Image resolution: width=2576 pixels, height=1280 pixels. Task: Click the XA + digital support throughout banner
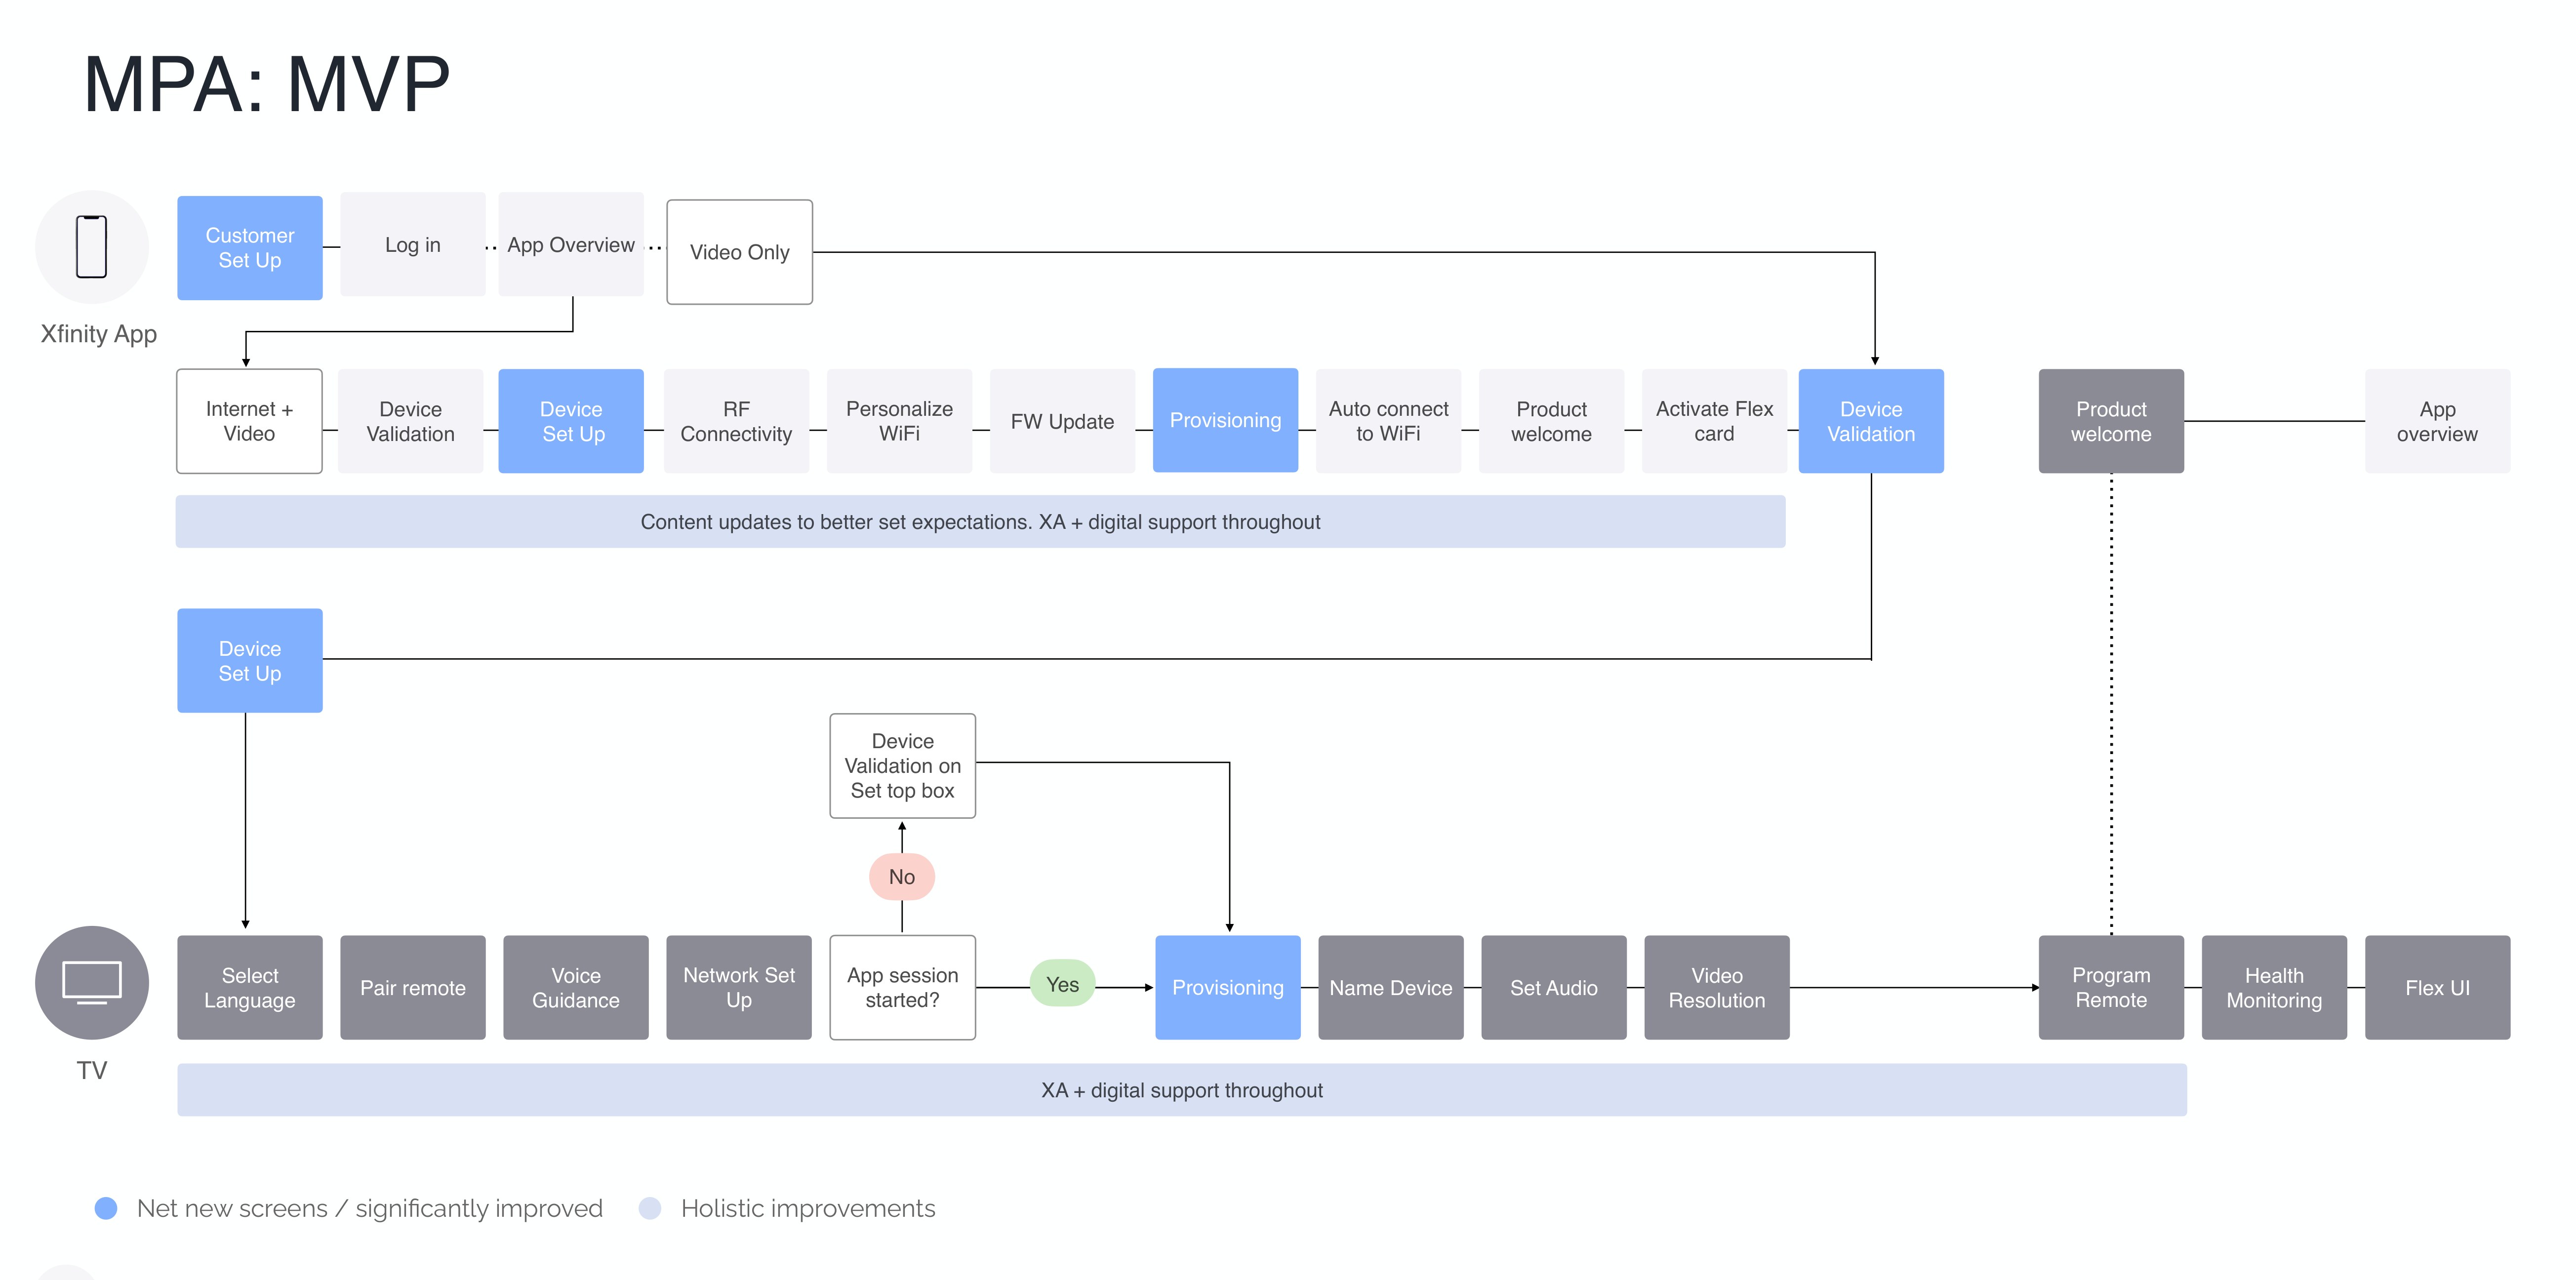[x=1182, y=1090]
